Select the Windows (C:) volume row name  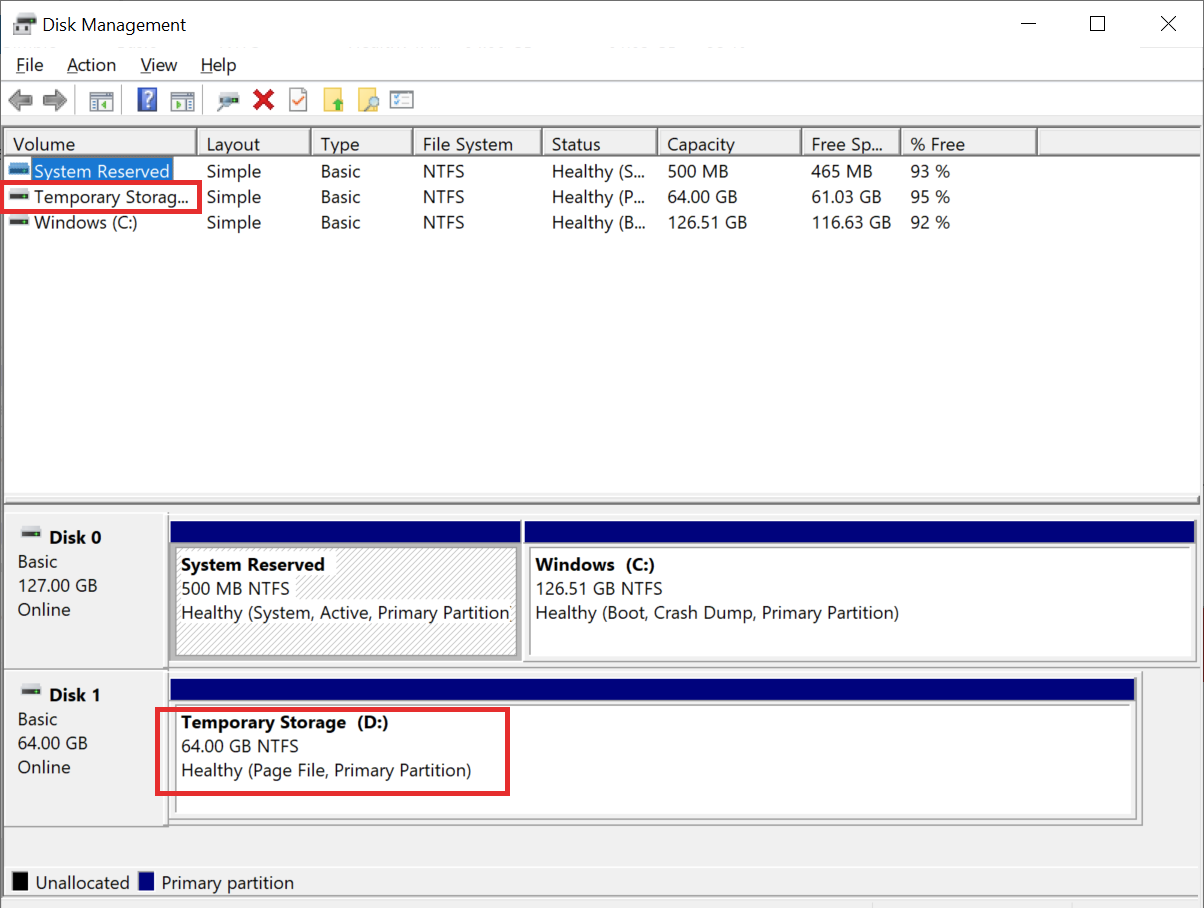pos(86,222)
